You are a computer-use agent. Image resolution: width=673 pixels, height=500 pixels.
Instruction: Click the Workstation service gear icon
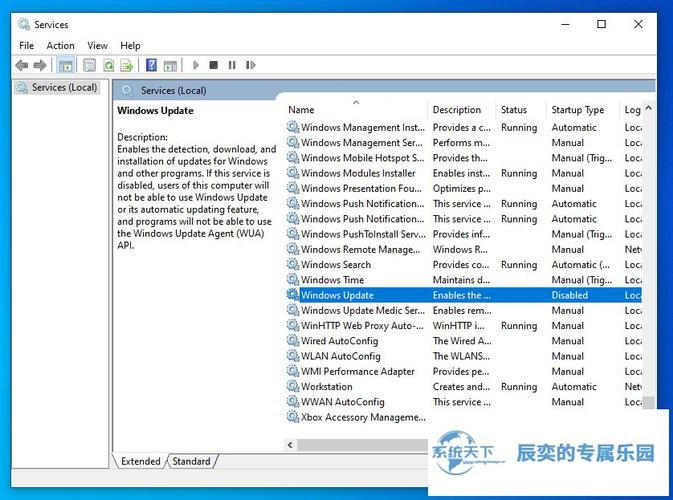tap(293, 386)
